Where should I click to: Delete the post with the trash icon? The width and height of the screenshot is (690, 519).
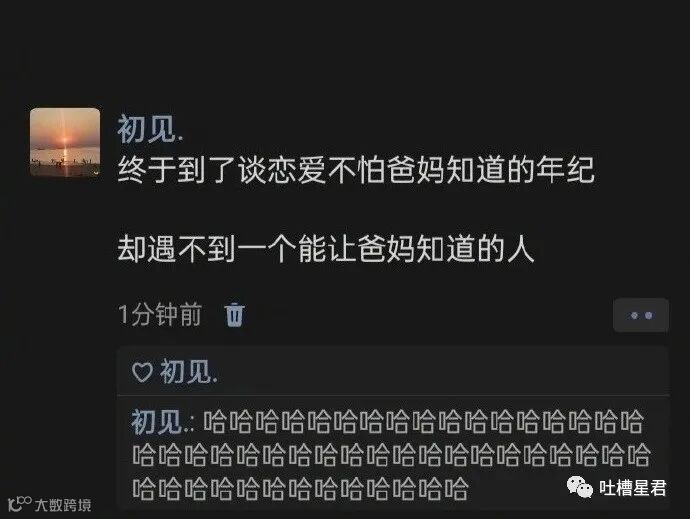click(234, 315)
